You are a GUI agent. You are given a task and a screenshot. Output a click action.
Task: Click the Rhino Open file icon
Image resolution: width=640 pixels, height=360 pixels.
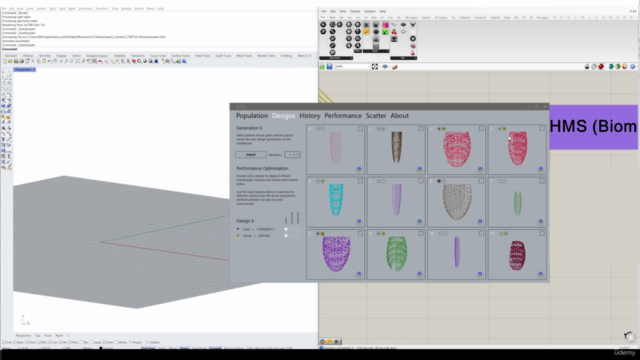11,61
